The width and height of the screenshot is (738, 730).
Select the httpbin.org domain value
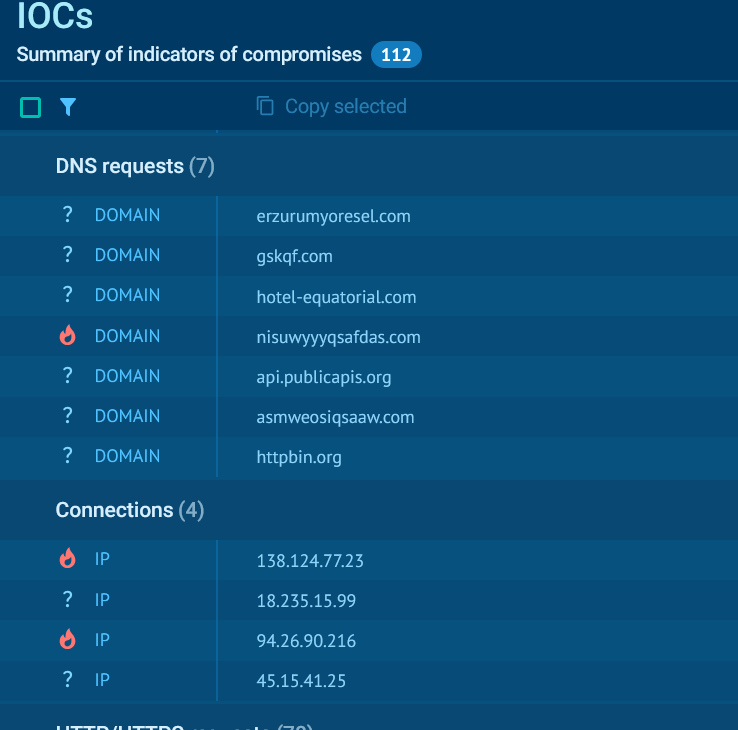[299, 457]
